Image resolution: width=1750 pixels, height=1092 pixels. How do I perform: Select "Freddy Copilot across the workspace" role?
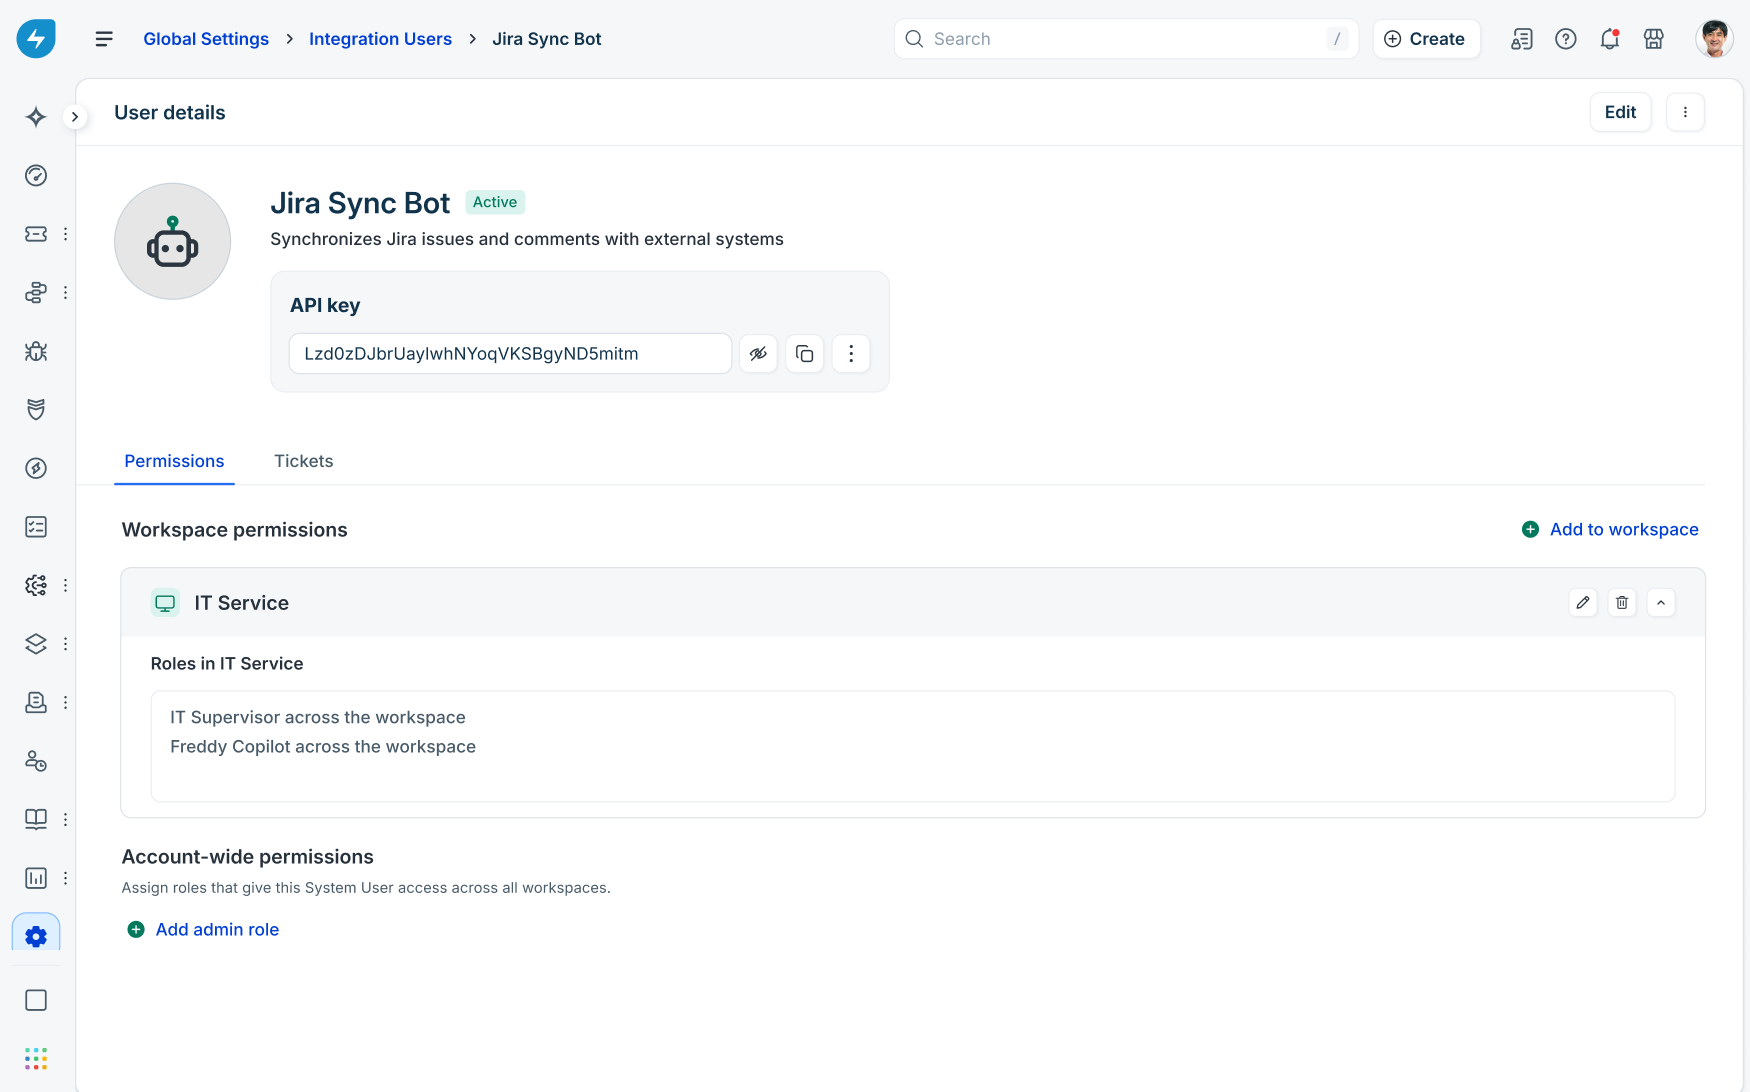[323, 747]
